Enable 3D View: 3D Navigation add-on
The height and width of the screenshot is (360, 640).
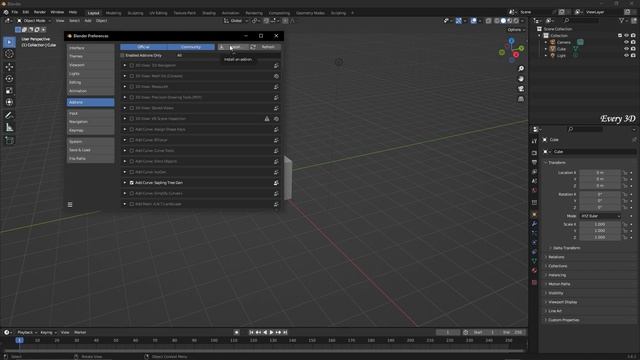[132, 65]
